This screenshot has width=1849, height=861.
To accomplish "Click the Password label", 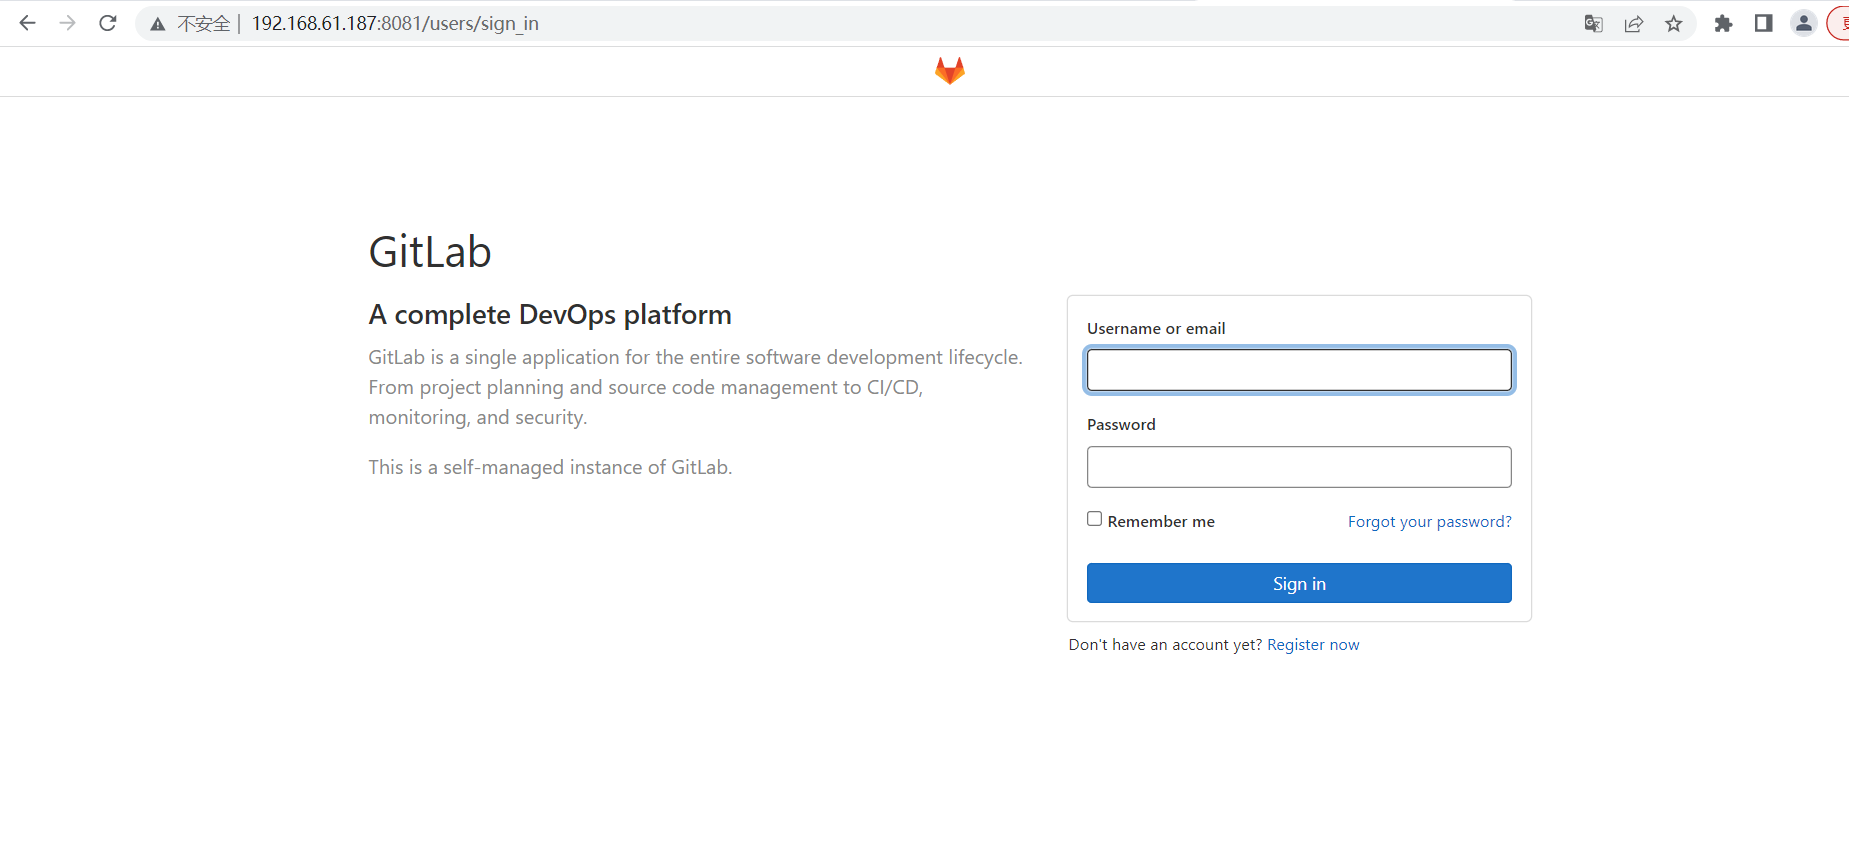I will coord(1121,425).
